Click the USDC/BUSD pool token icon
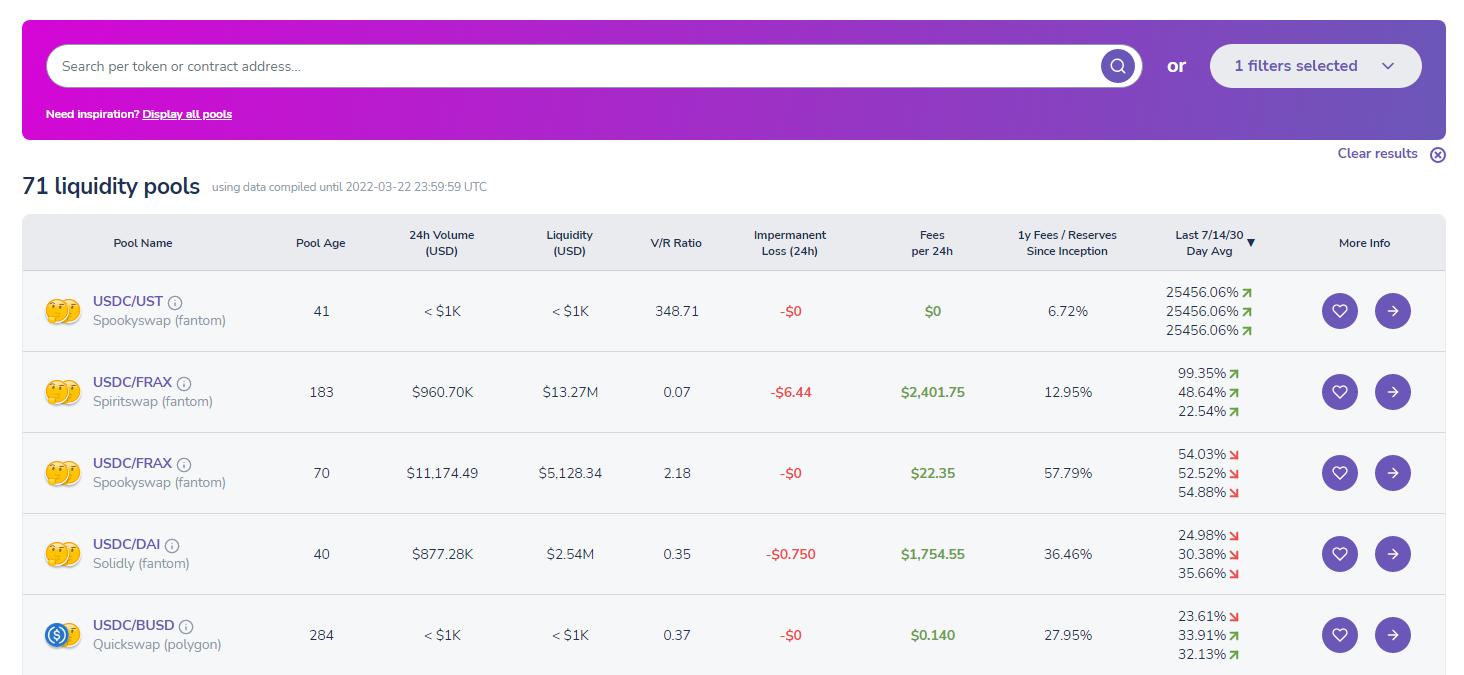1464x675 pixels. 62,635
